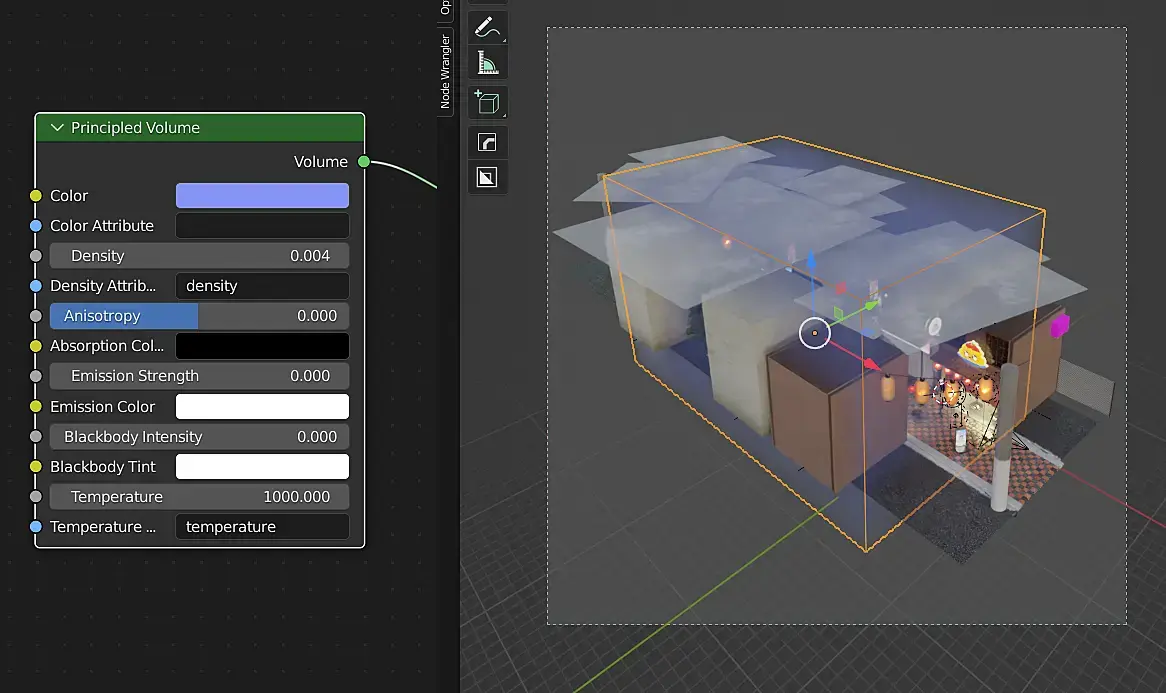Open the black Absorption Color swatch
1166x693 pixels.
(x=262, y=346)
